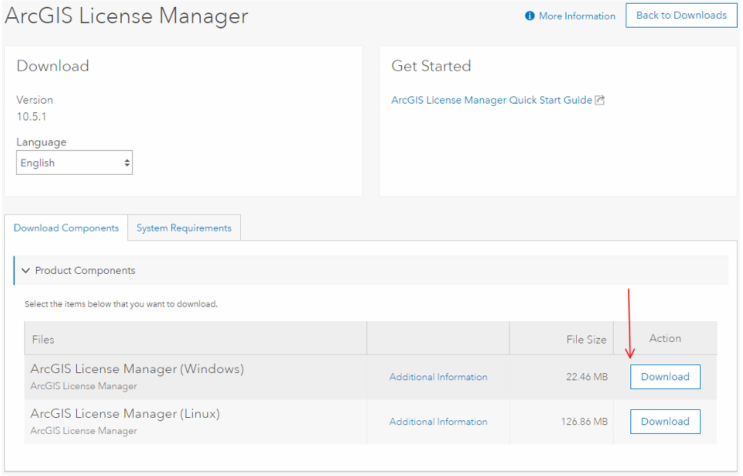Download ArcGIS License Manager for Linux

coord(665,422)
